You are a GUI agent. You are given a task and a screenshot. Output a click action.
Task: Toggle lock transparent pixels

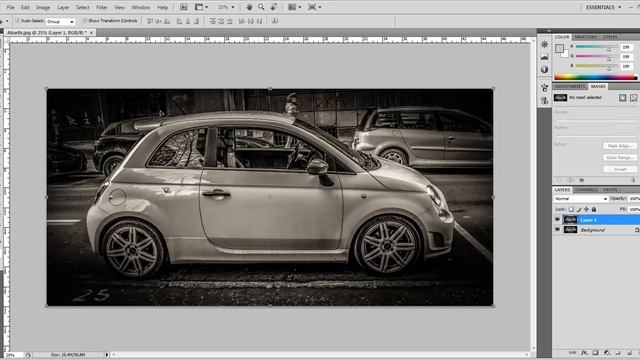click(571, 209)
